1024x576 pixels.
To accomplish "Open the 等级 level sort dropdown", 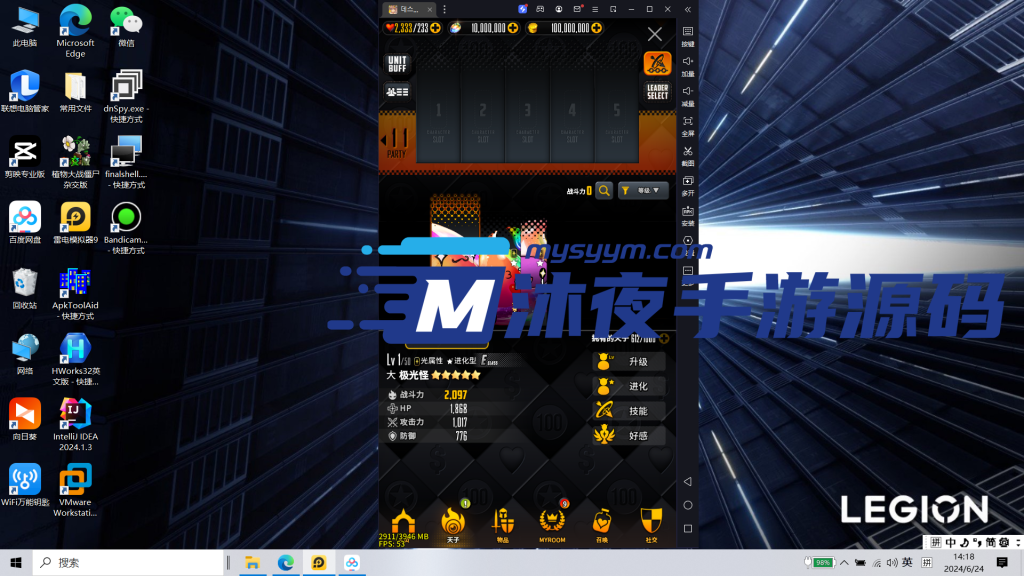I will tap(648, 190).
